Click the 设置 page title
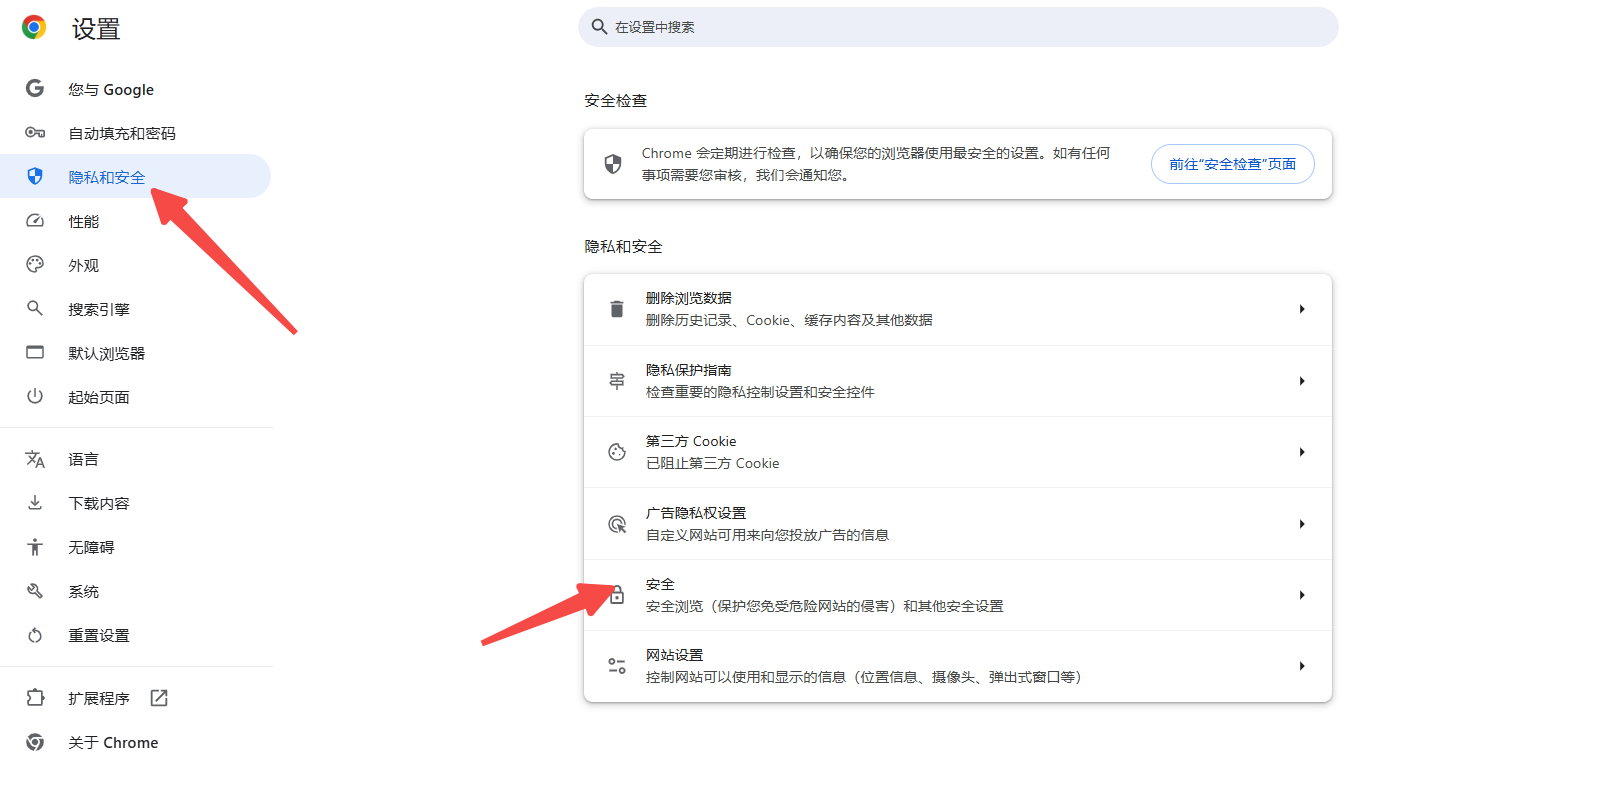The image size is (1607, 790). pos(96,29)
